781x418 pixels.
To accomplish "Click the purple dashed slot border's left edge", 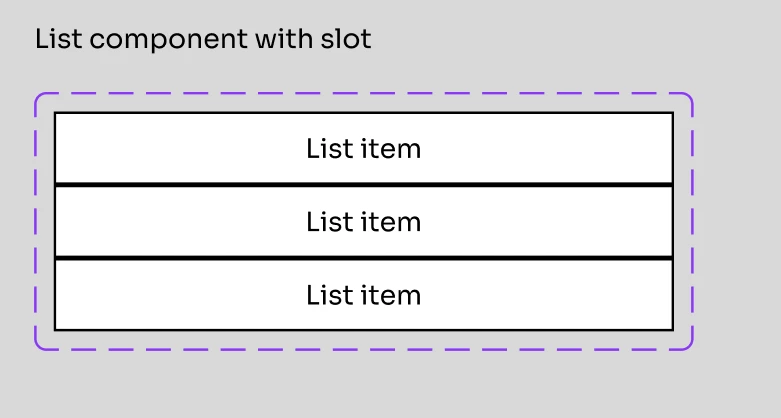I will pyautogui.click(x=35, y=221).
